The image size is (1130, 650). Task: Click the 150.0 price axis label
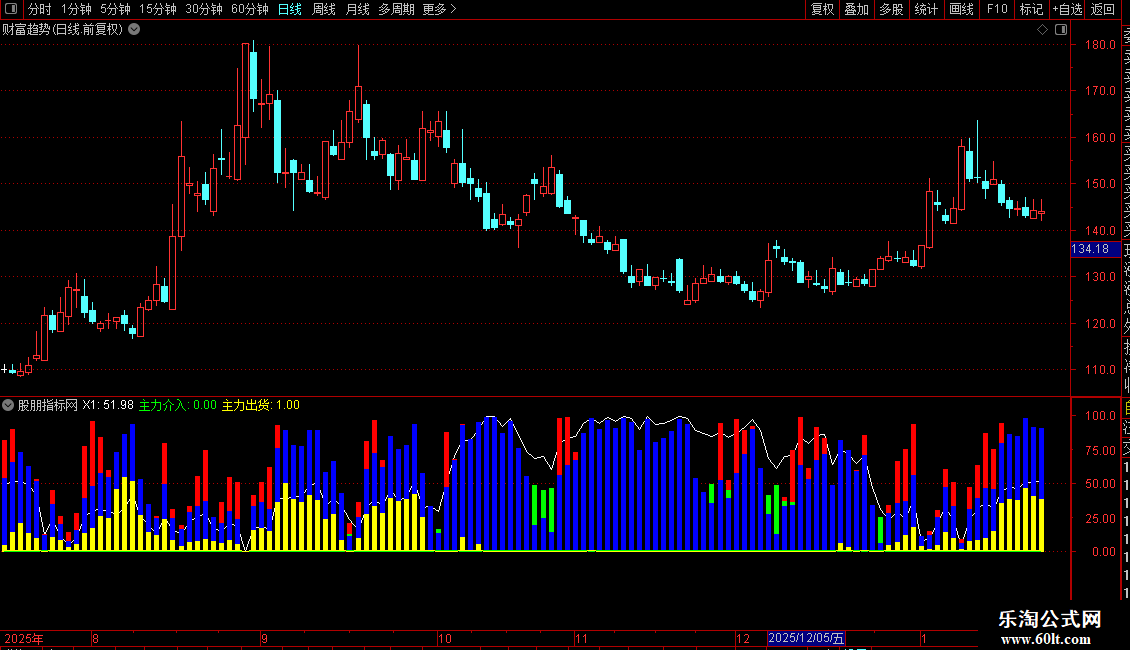coord(1100,184)
